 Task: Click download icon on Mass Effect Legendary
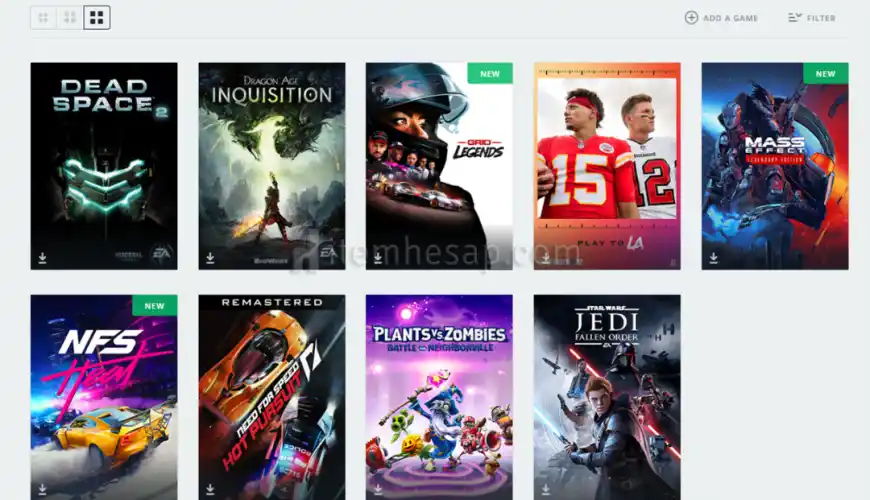coord(714,258)
